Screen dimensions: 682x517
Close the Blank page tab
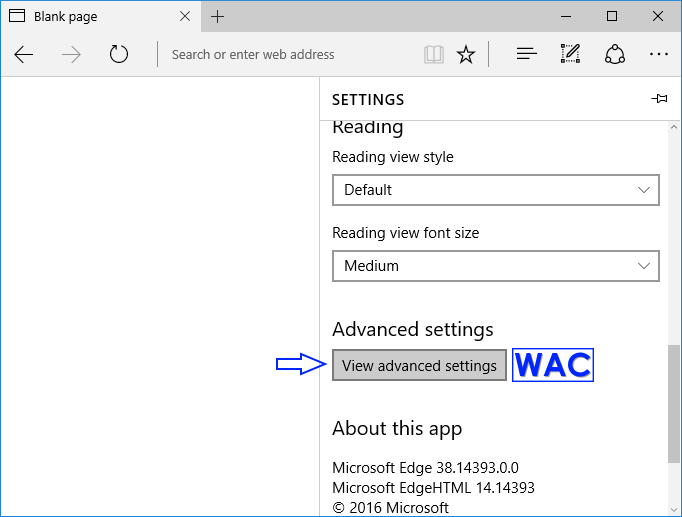click(185, 17)
